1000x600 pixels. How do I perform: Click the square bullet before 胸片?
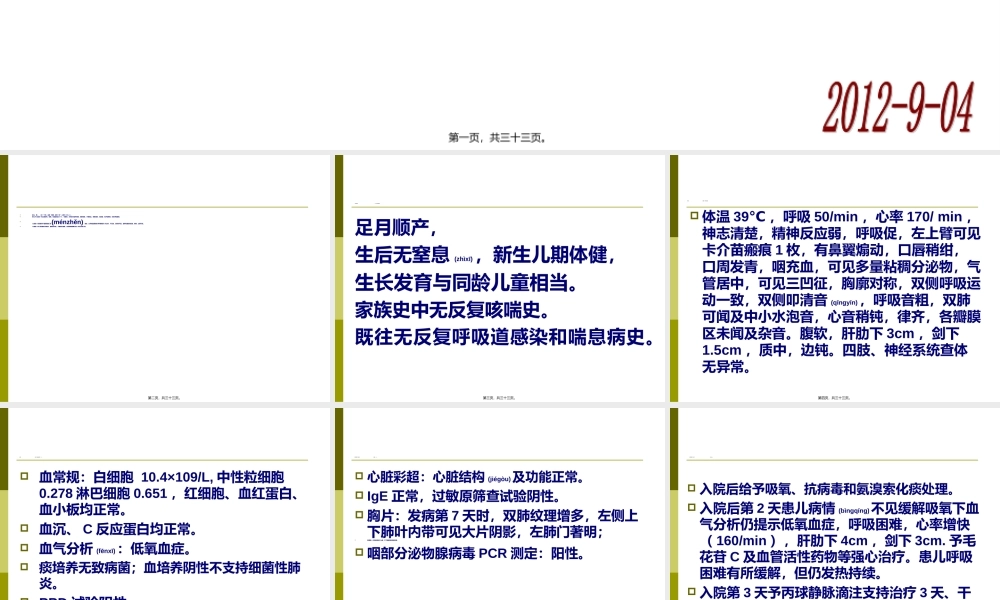coord(358,513)
